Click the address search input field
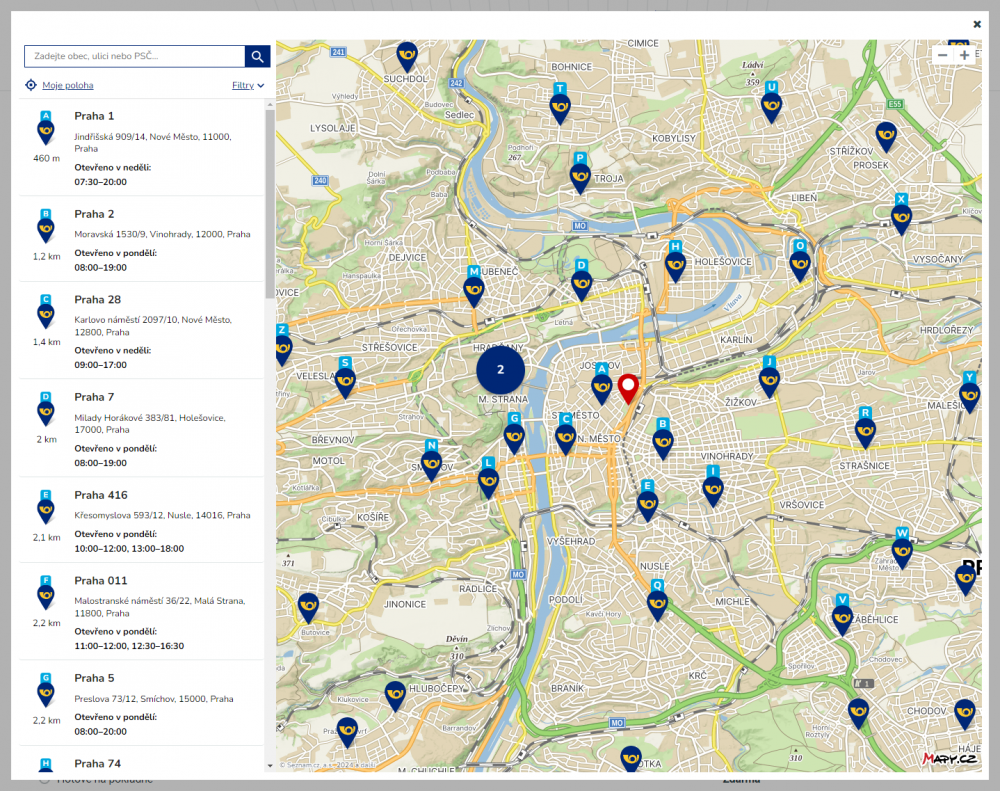 click(x=135, y=56)
